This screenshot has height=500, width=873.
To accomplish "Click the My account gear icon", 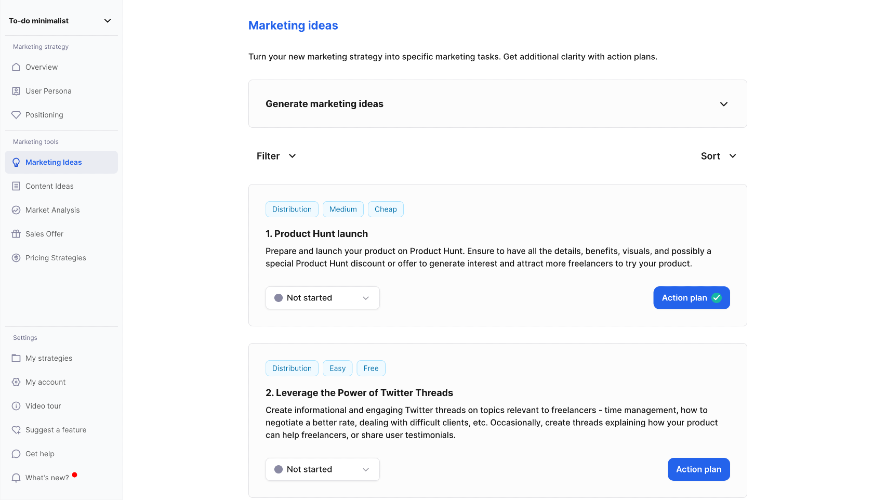I will coord(16,382).
